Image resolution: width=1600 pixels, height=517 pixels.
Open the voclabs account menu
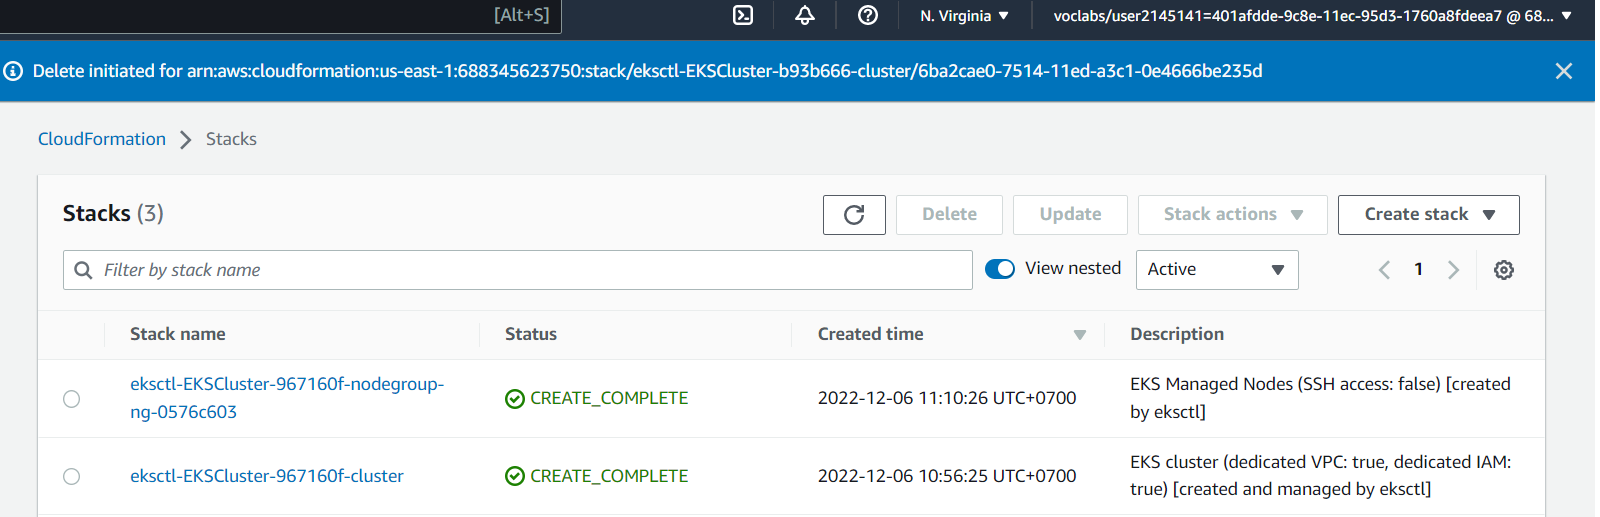[1313, 16]
